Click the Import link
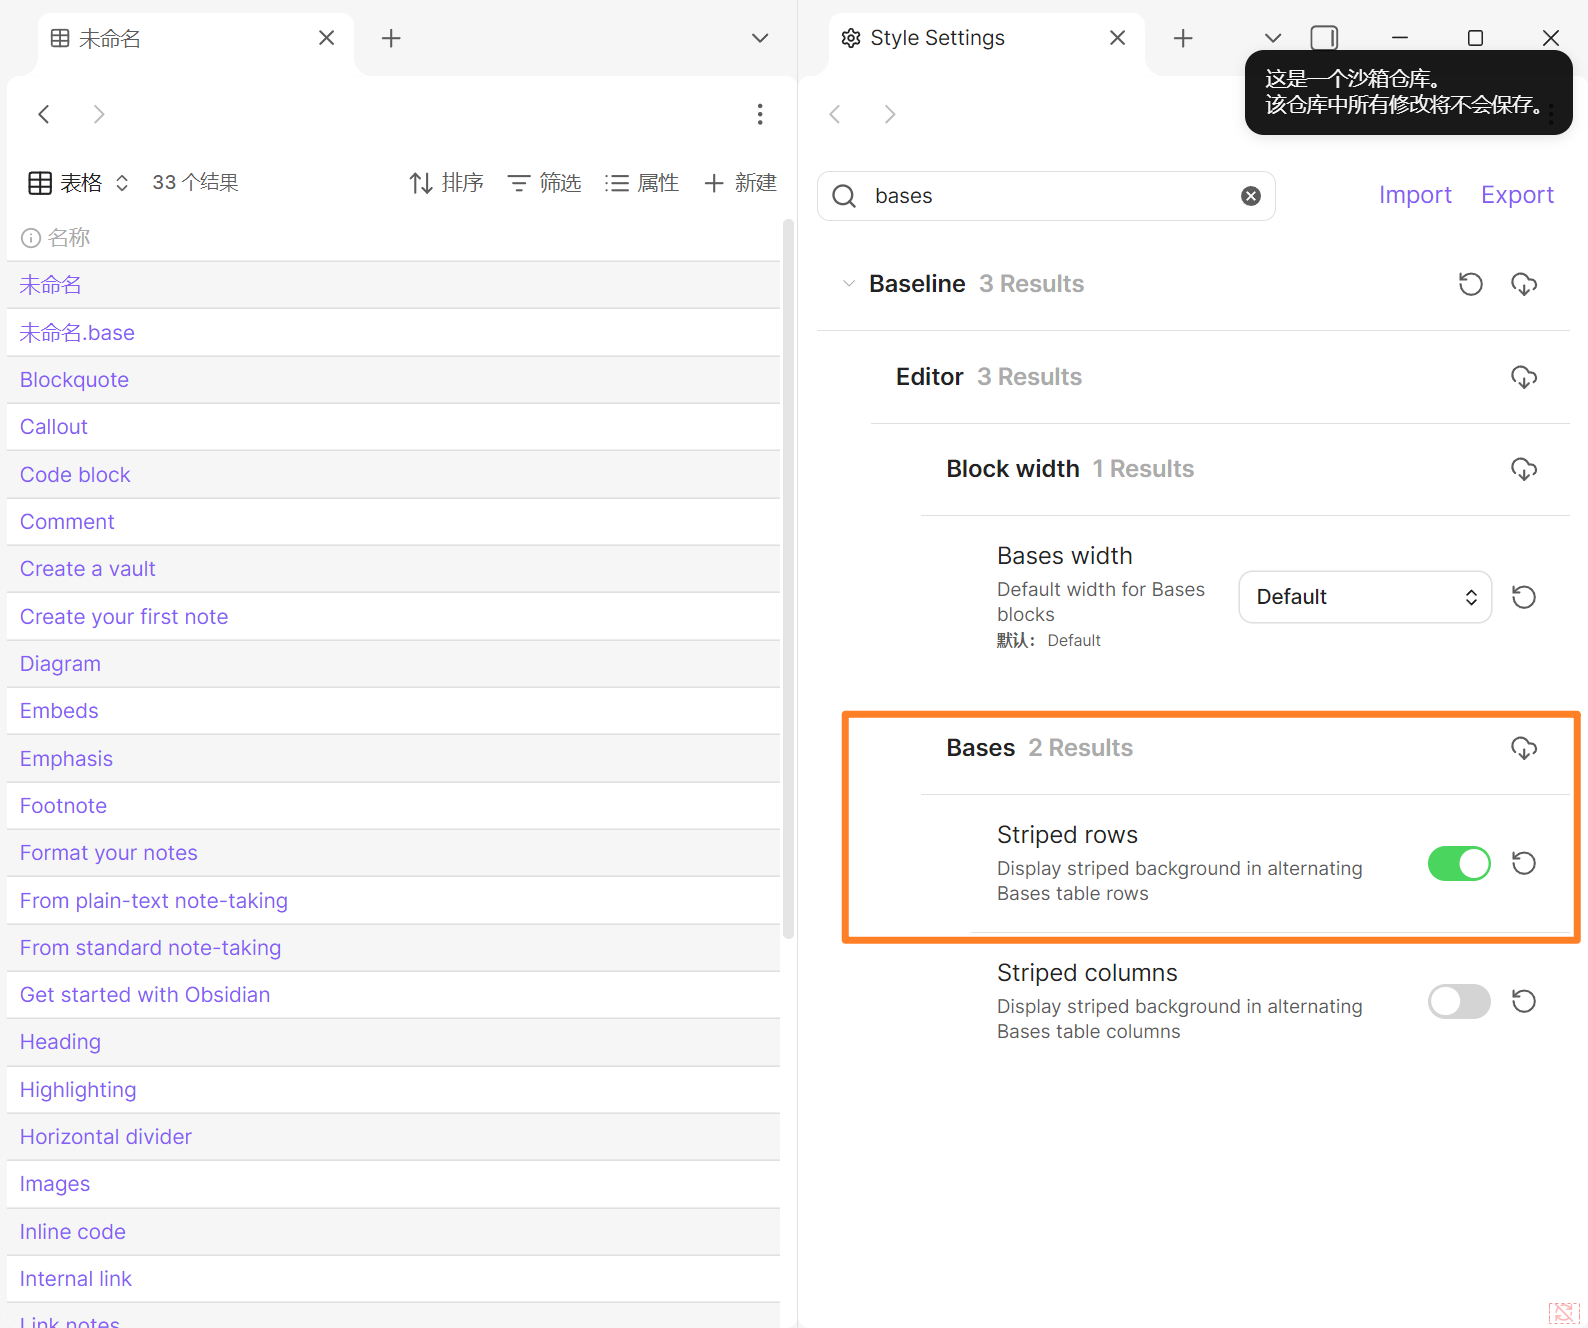1588x1328 pixels. pyautogui.click(x=1414, y=195)
